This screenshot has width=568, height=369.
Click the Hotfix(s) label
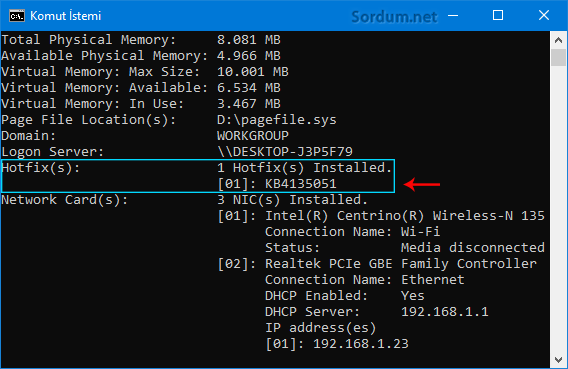click(40, 168)
